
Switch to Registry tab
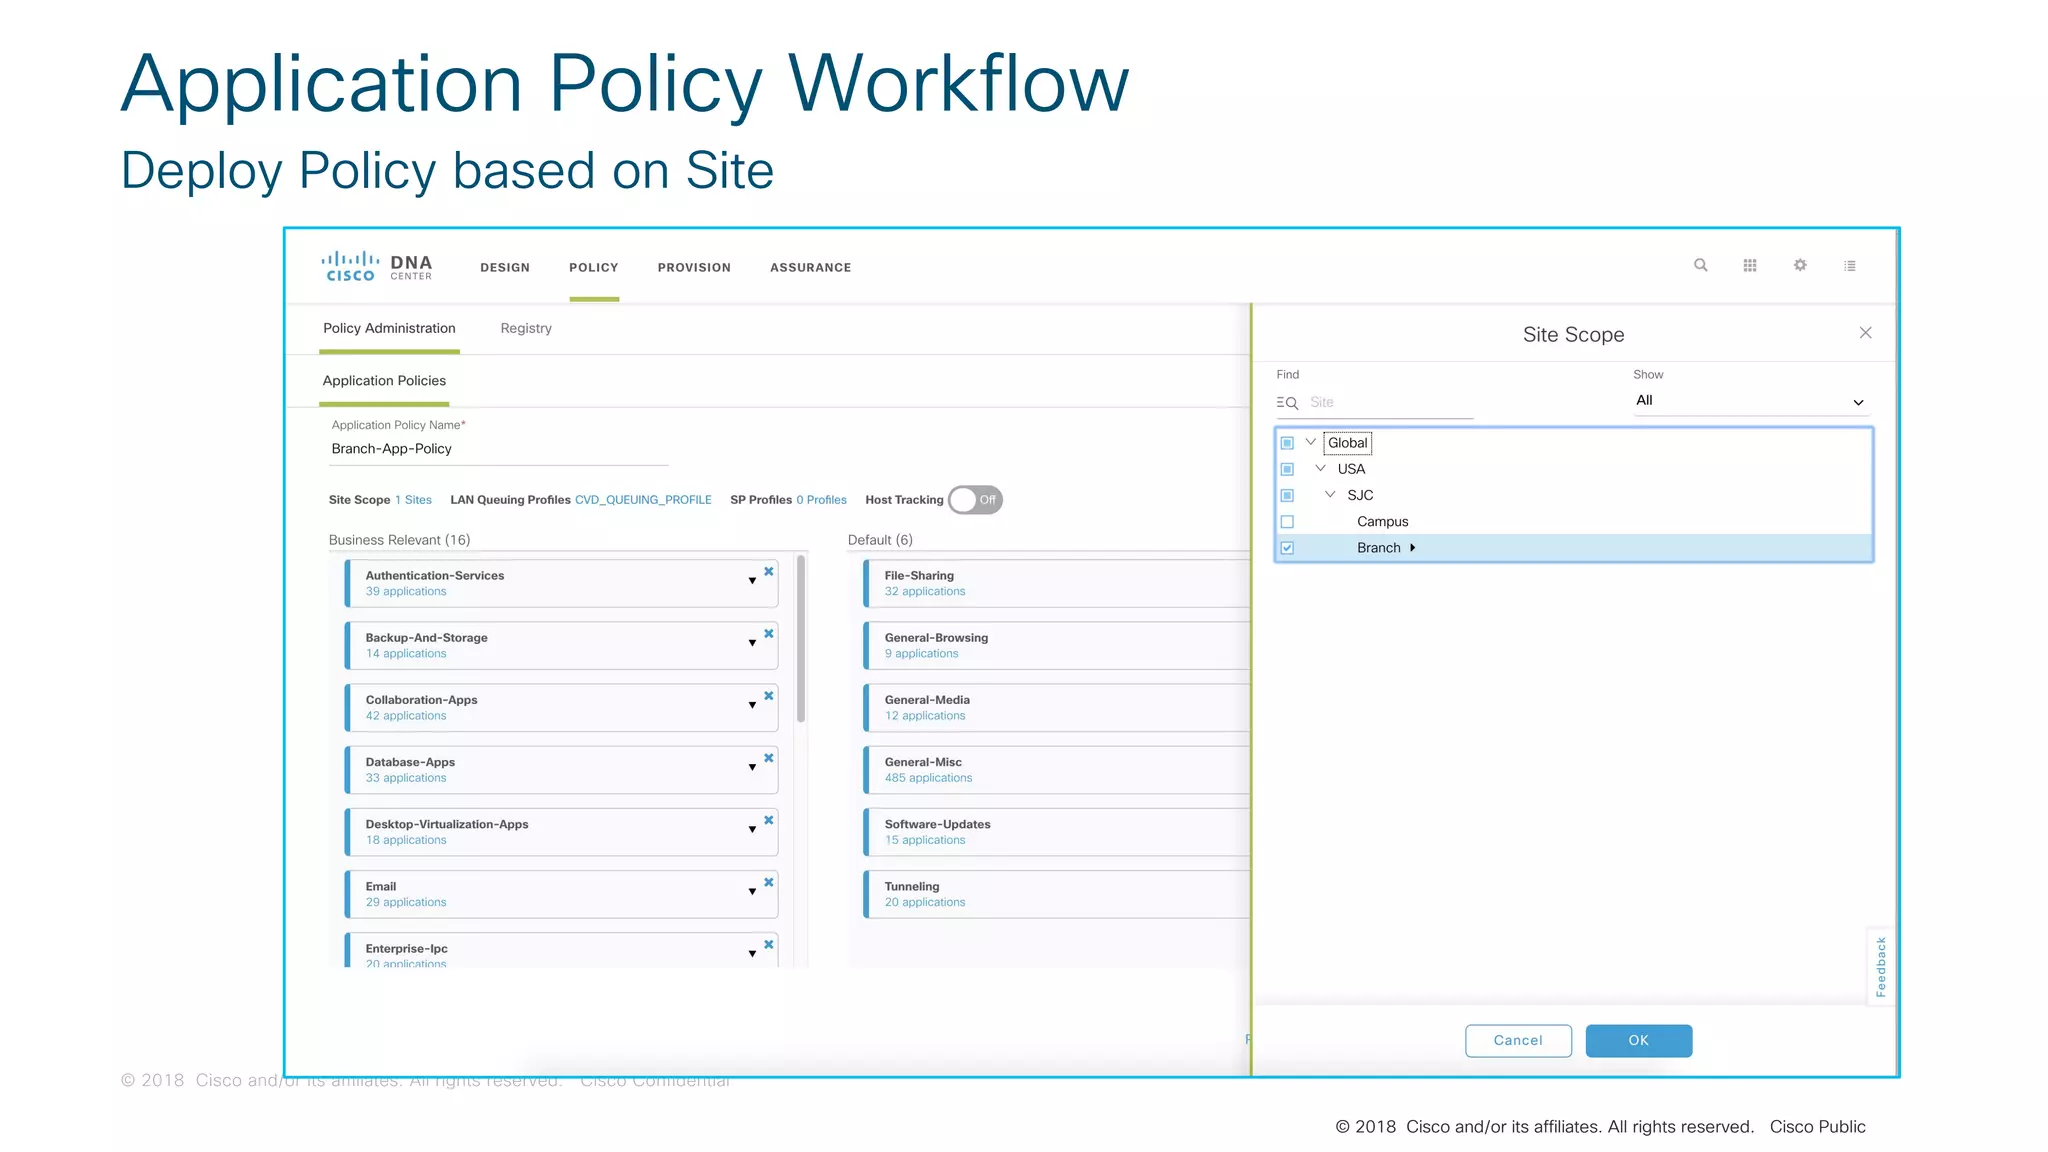point(526,329)
